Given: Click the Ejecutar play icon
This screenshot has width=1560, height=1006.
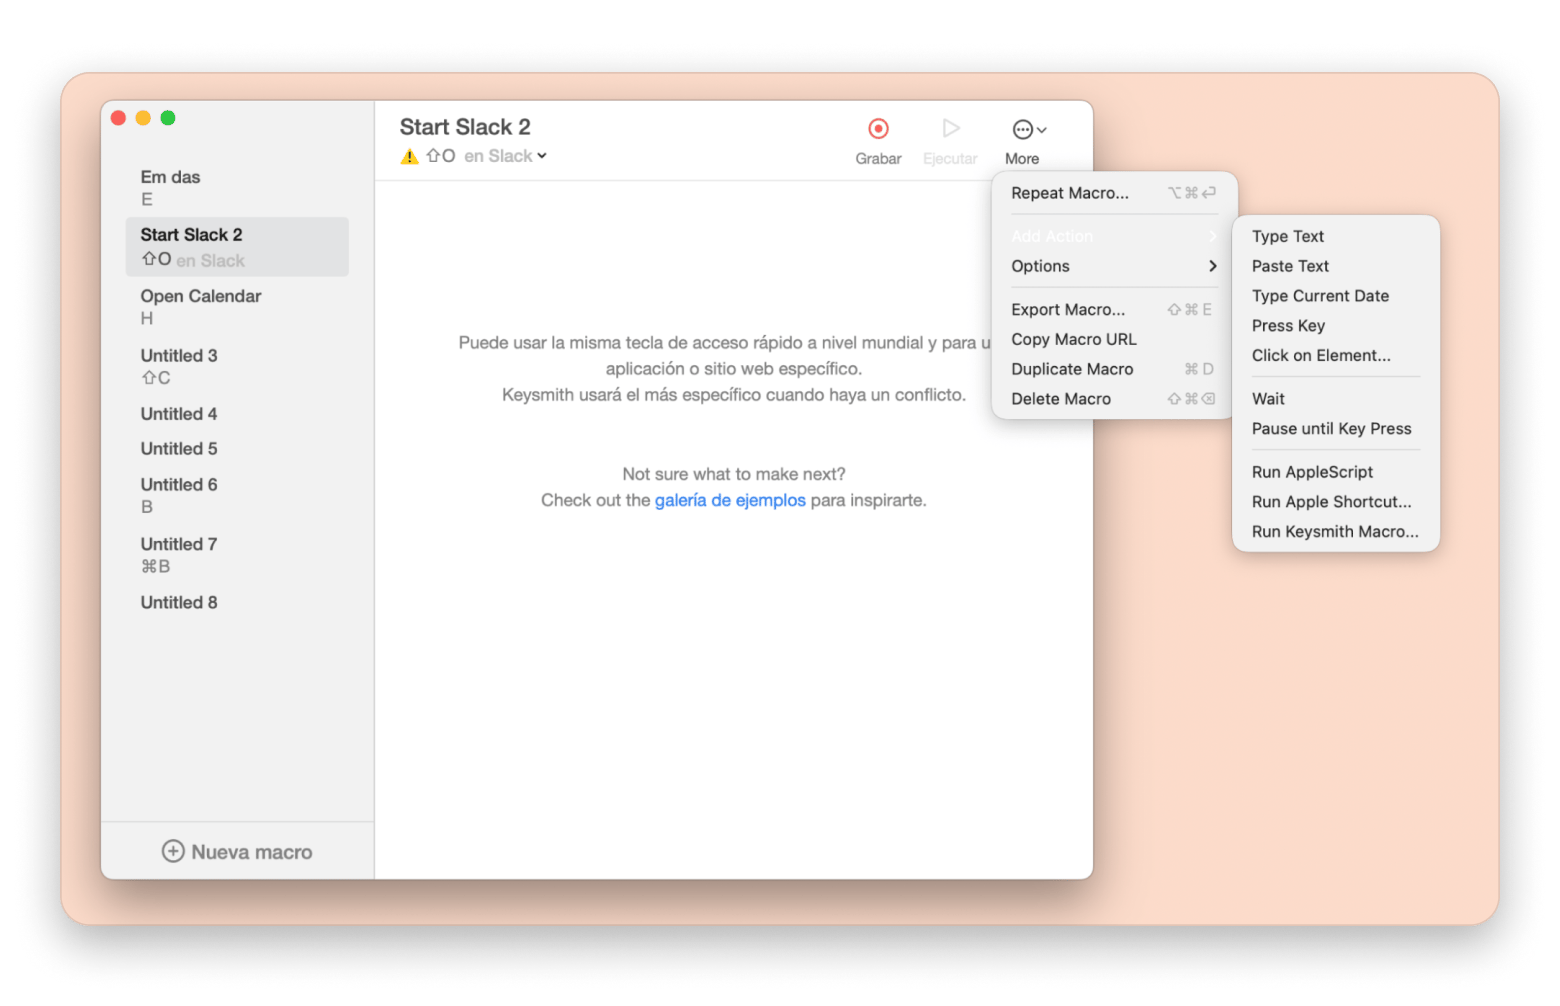Looking at the screenshot, I should pyautogui.click(x=950, y=128).
